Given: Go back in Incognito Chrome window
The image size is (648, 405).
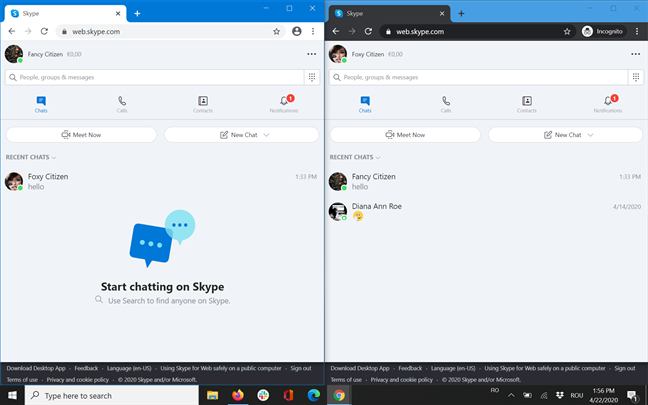Looking at the screenshot, I should (336, 31).
